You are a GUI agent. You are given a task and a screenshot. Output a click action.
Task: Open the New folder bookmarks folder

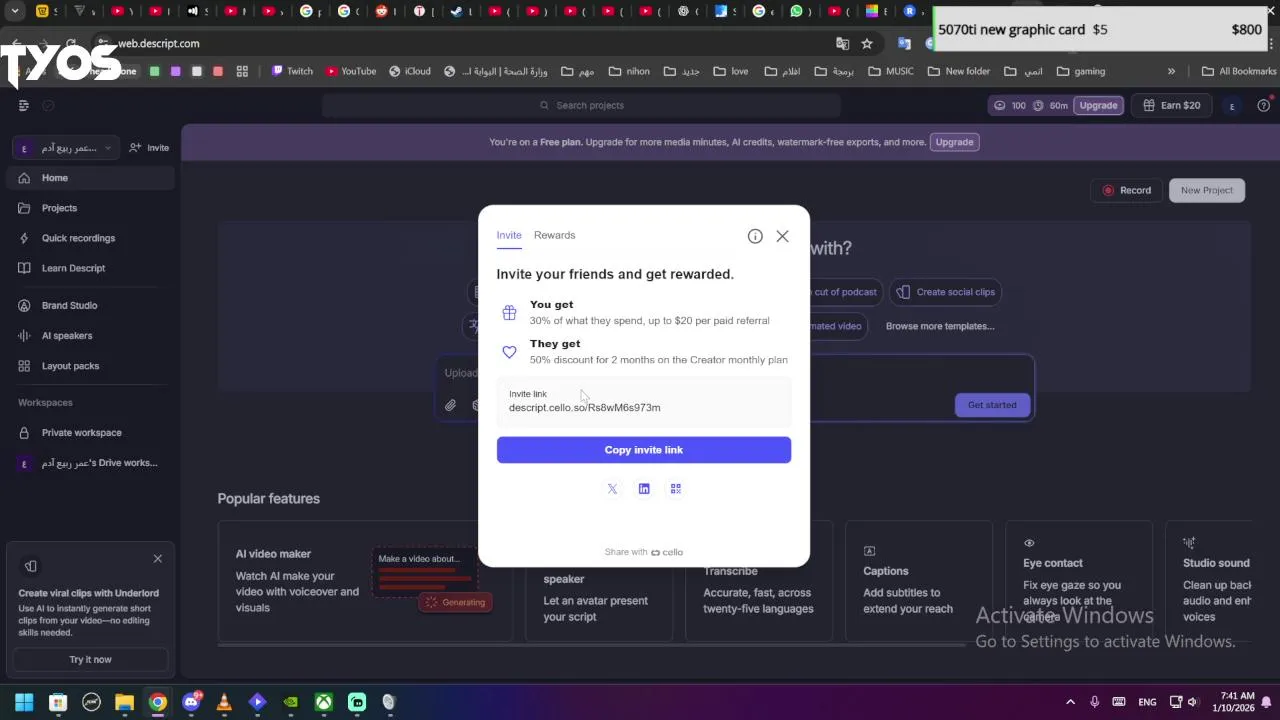point(959,72)
